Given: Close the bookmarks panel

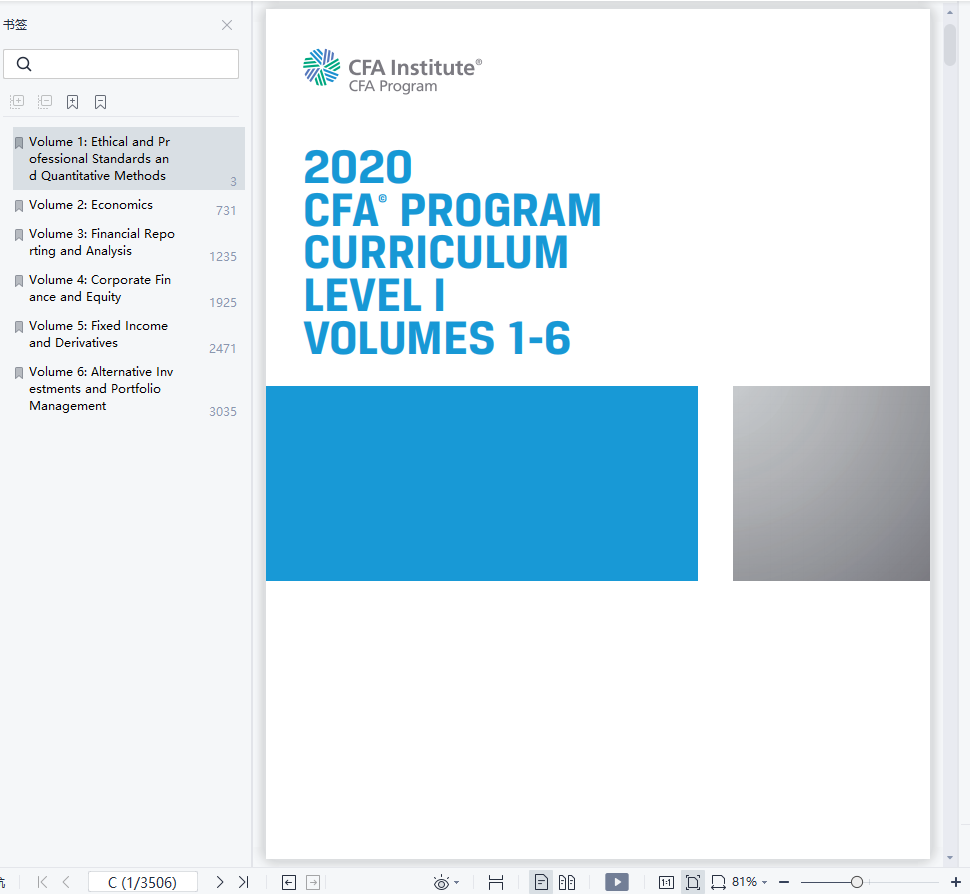Looking at the screenshot, I should (x=227, y=25).
